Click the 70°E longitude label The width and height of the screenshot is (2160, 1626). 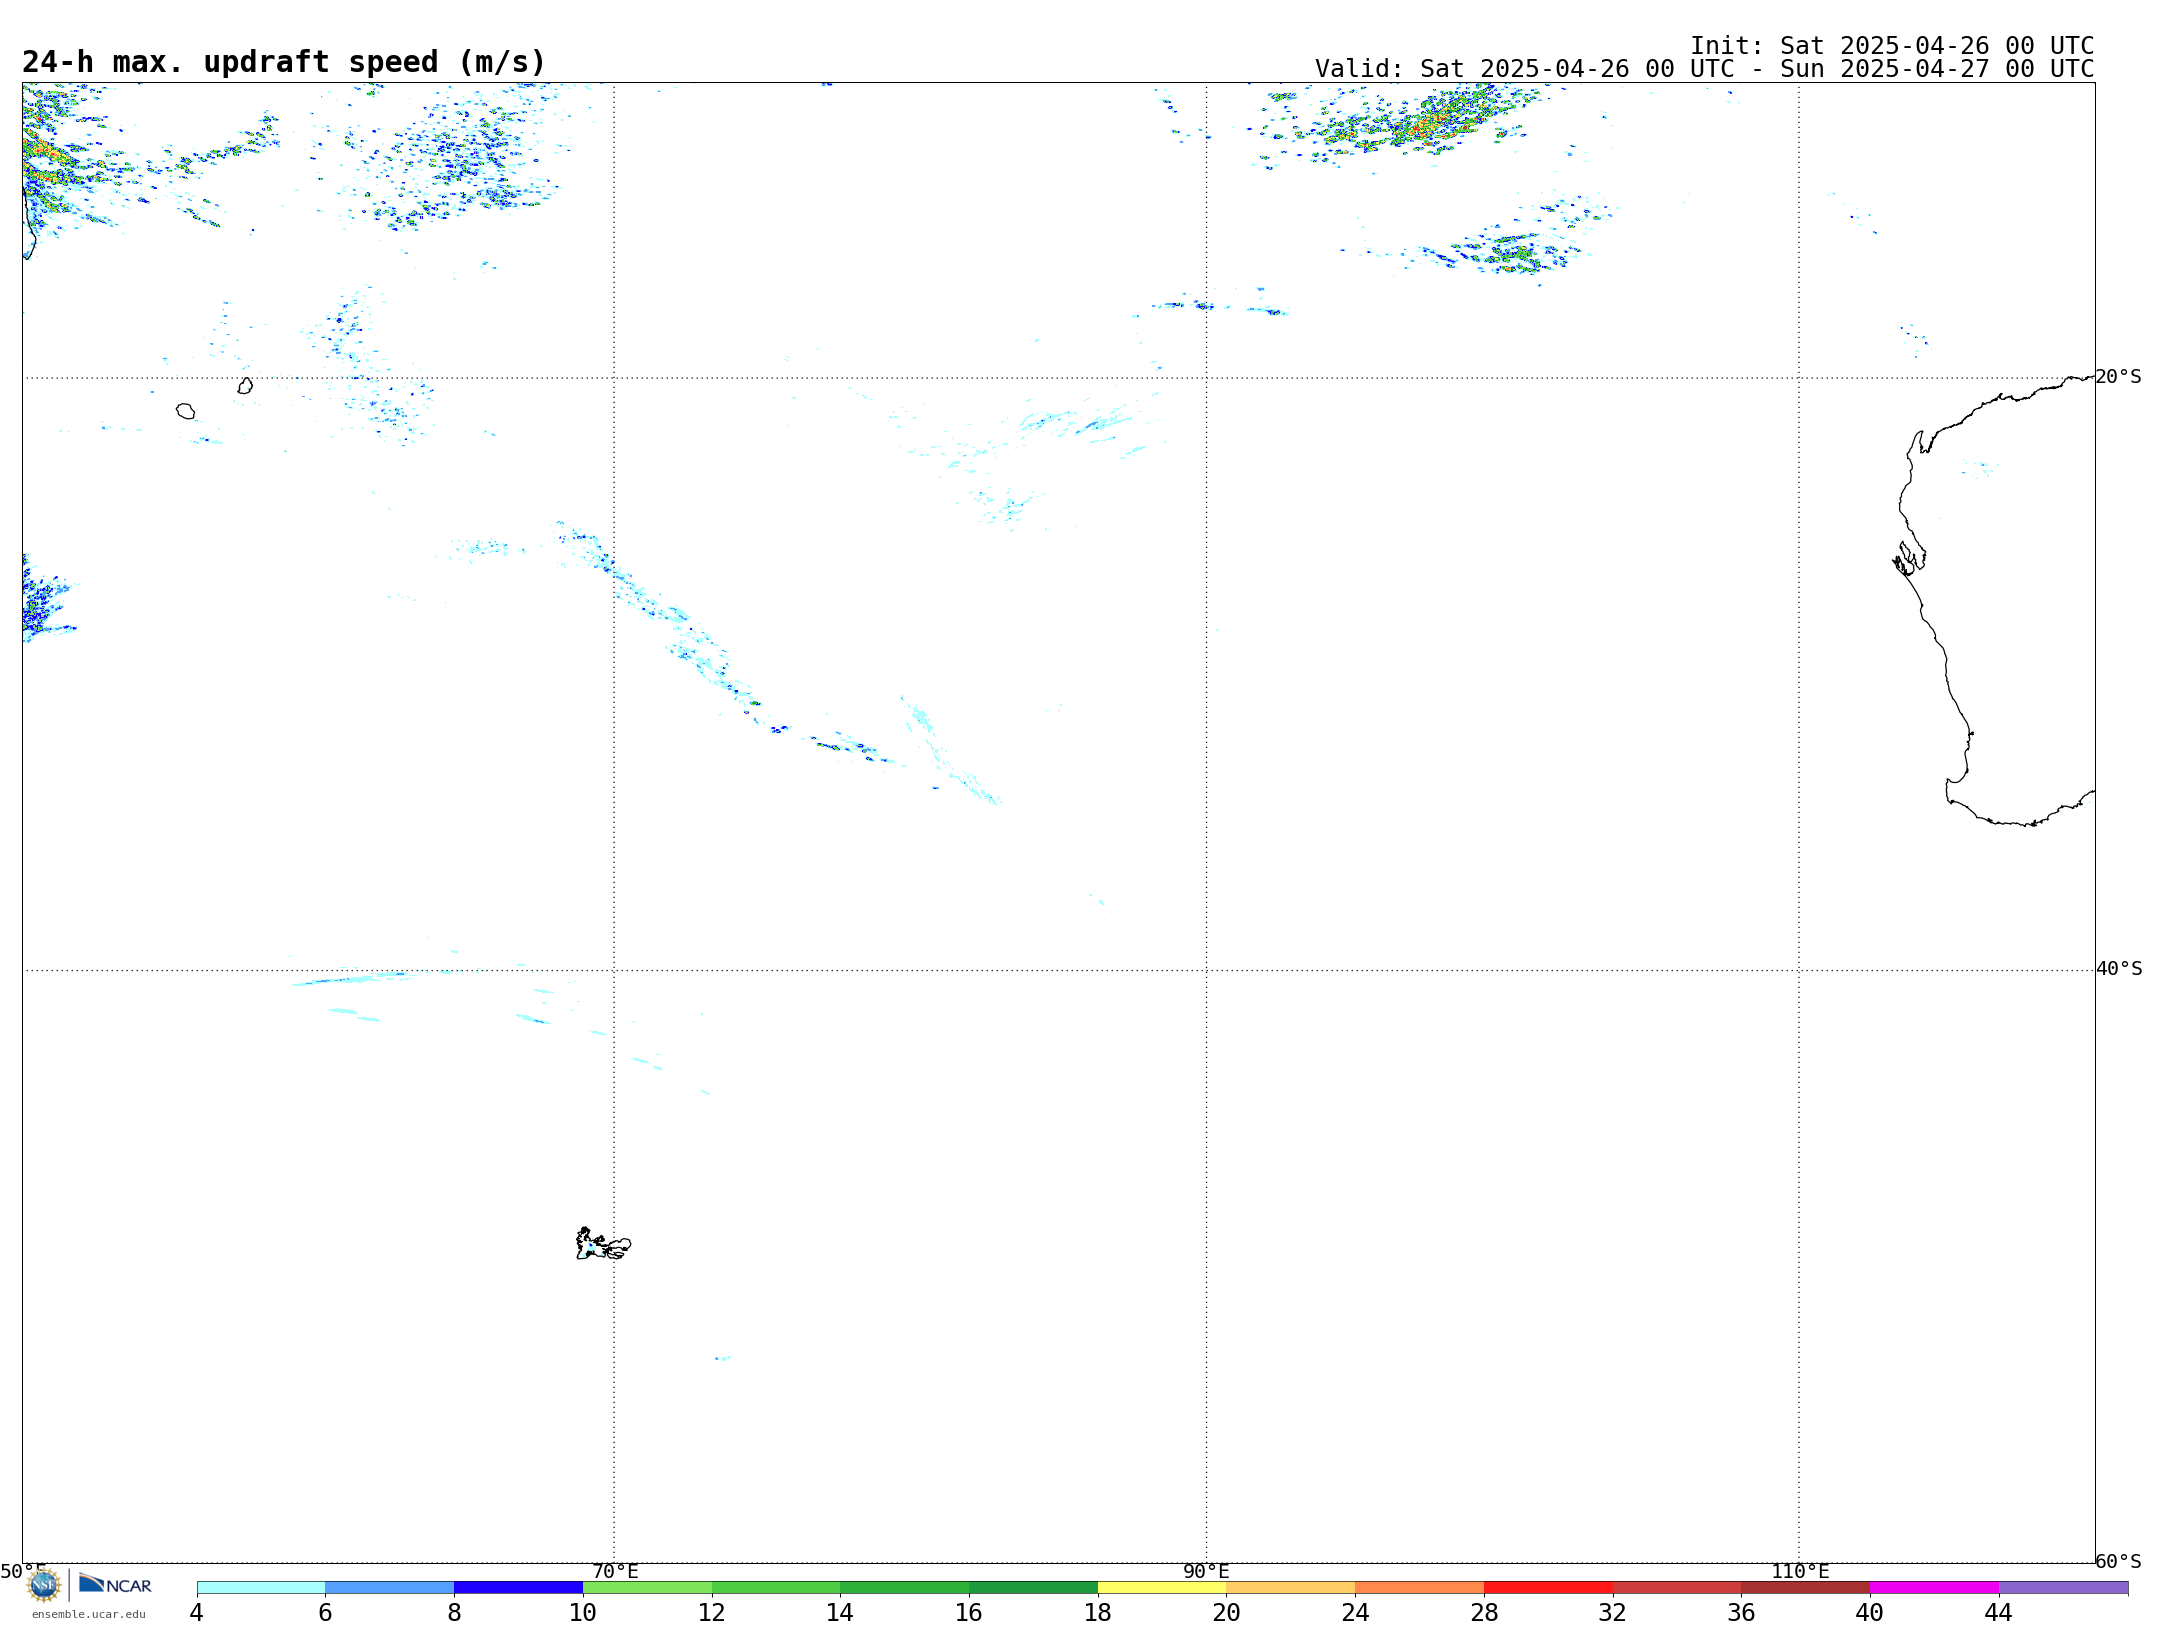(615, 1571)
